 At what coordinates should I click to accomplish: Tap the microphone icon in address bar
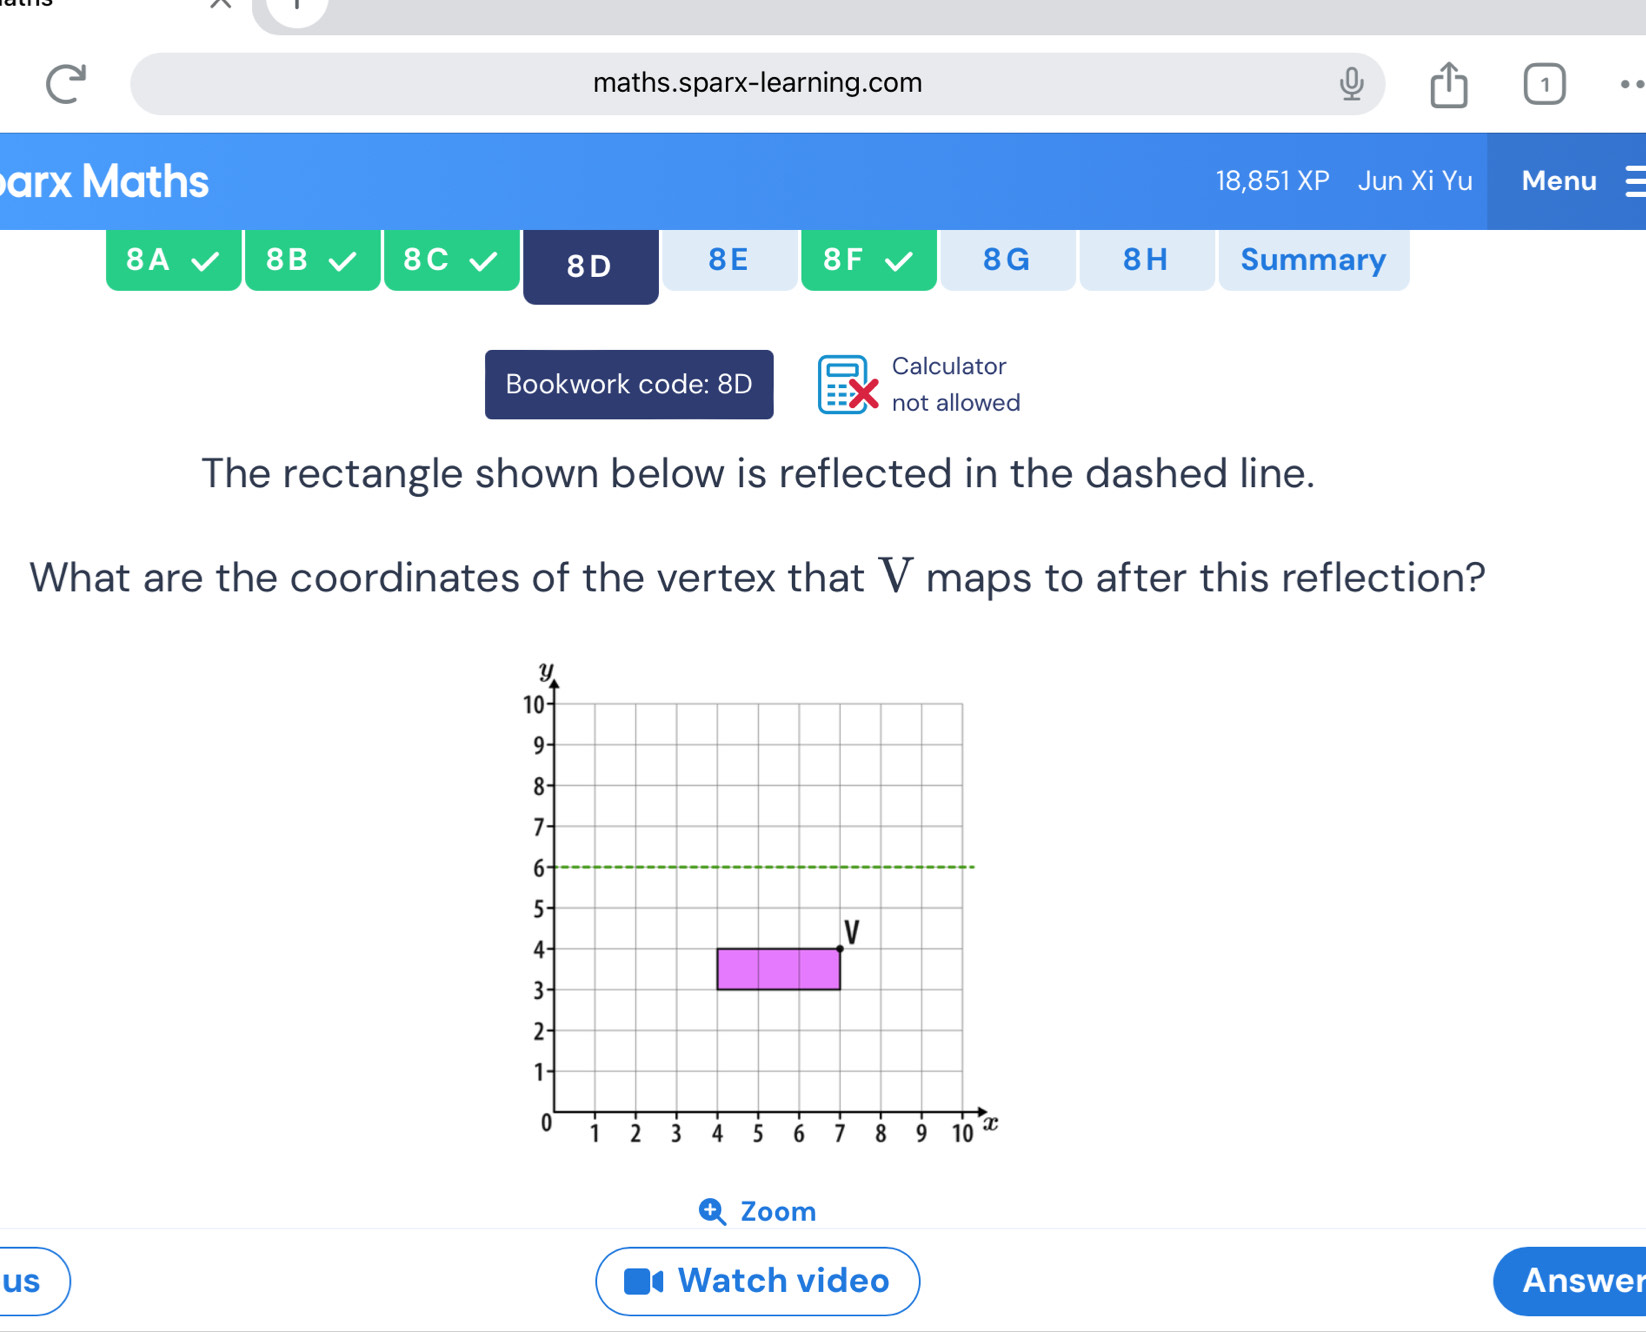1351,84
